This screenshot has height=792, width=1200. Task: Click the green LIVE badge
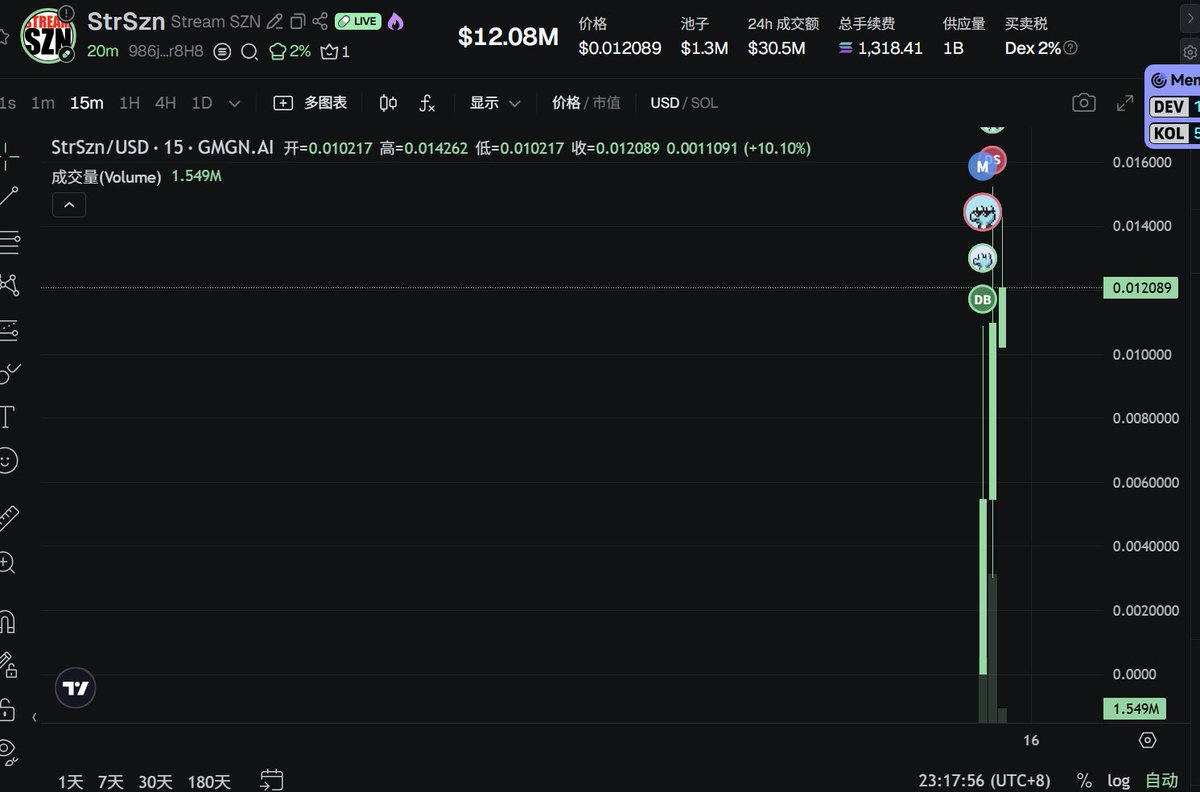(357, 21)
